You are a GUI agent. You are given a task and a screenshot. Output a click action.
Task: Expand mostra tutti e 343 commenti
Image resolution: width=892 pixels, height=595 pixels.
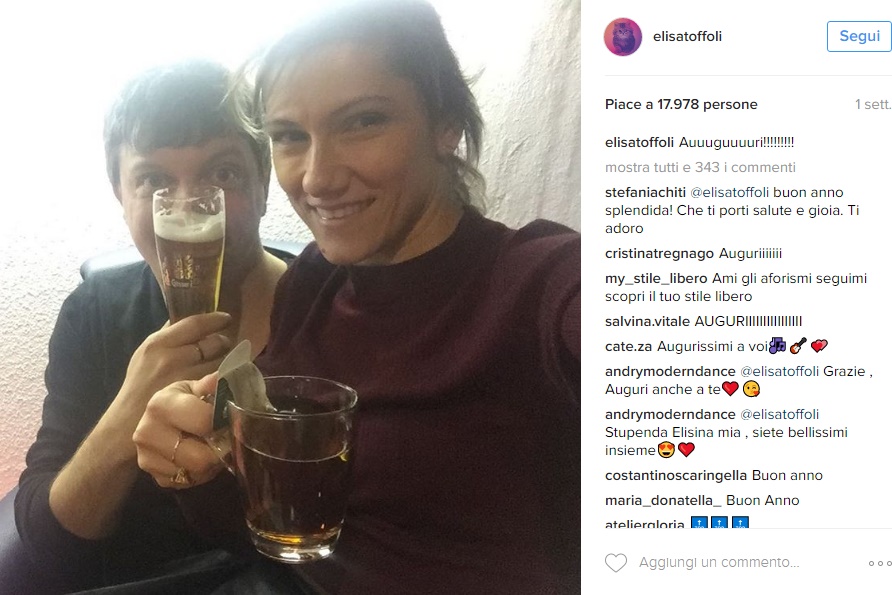click(x=700, y=167)
